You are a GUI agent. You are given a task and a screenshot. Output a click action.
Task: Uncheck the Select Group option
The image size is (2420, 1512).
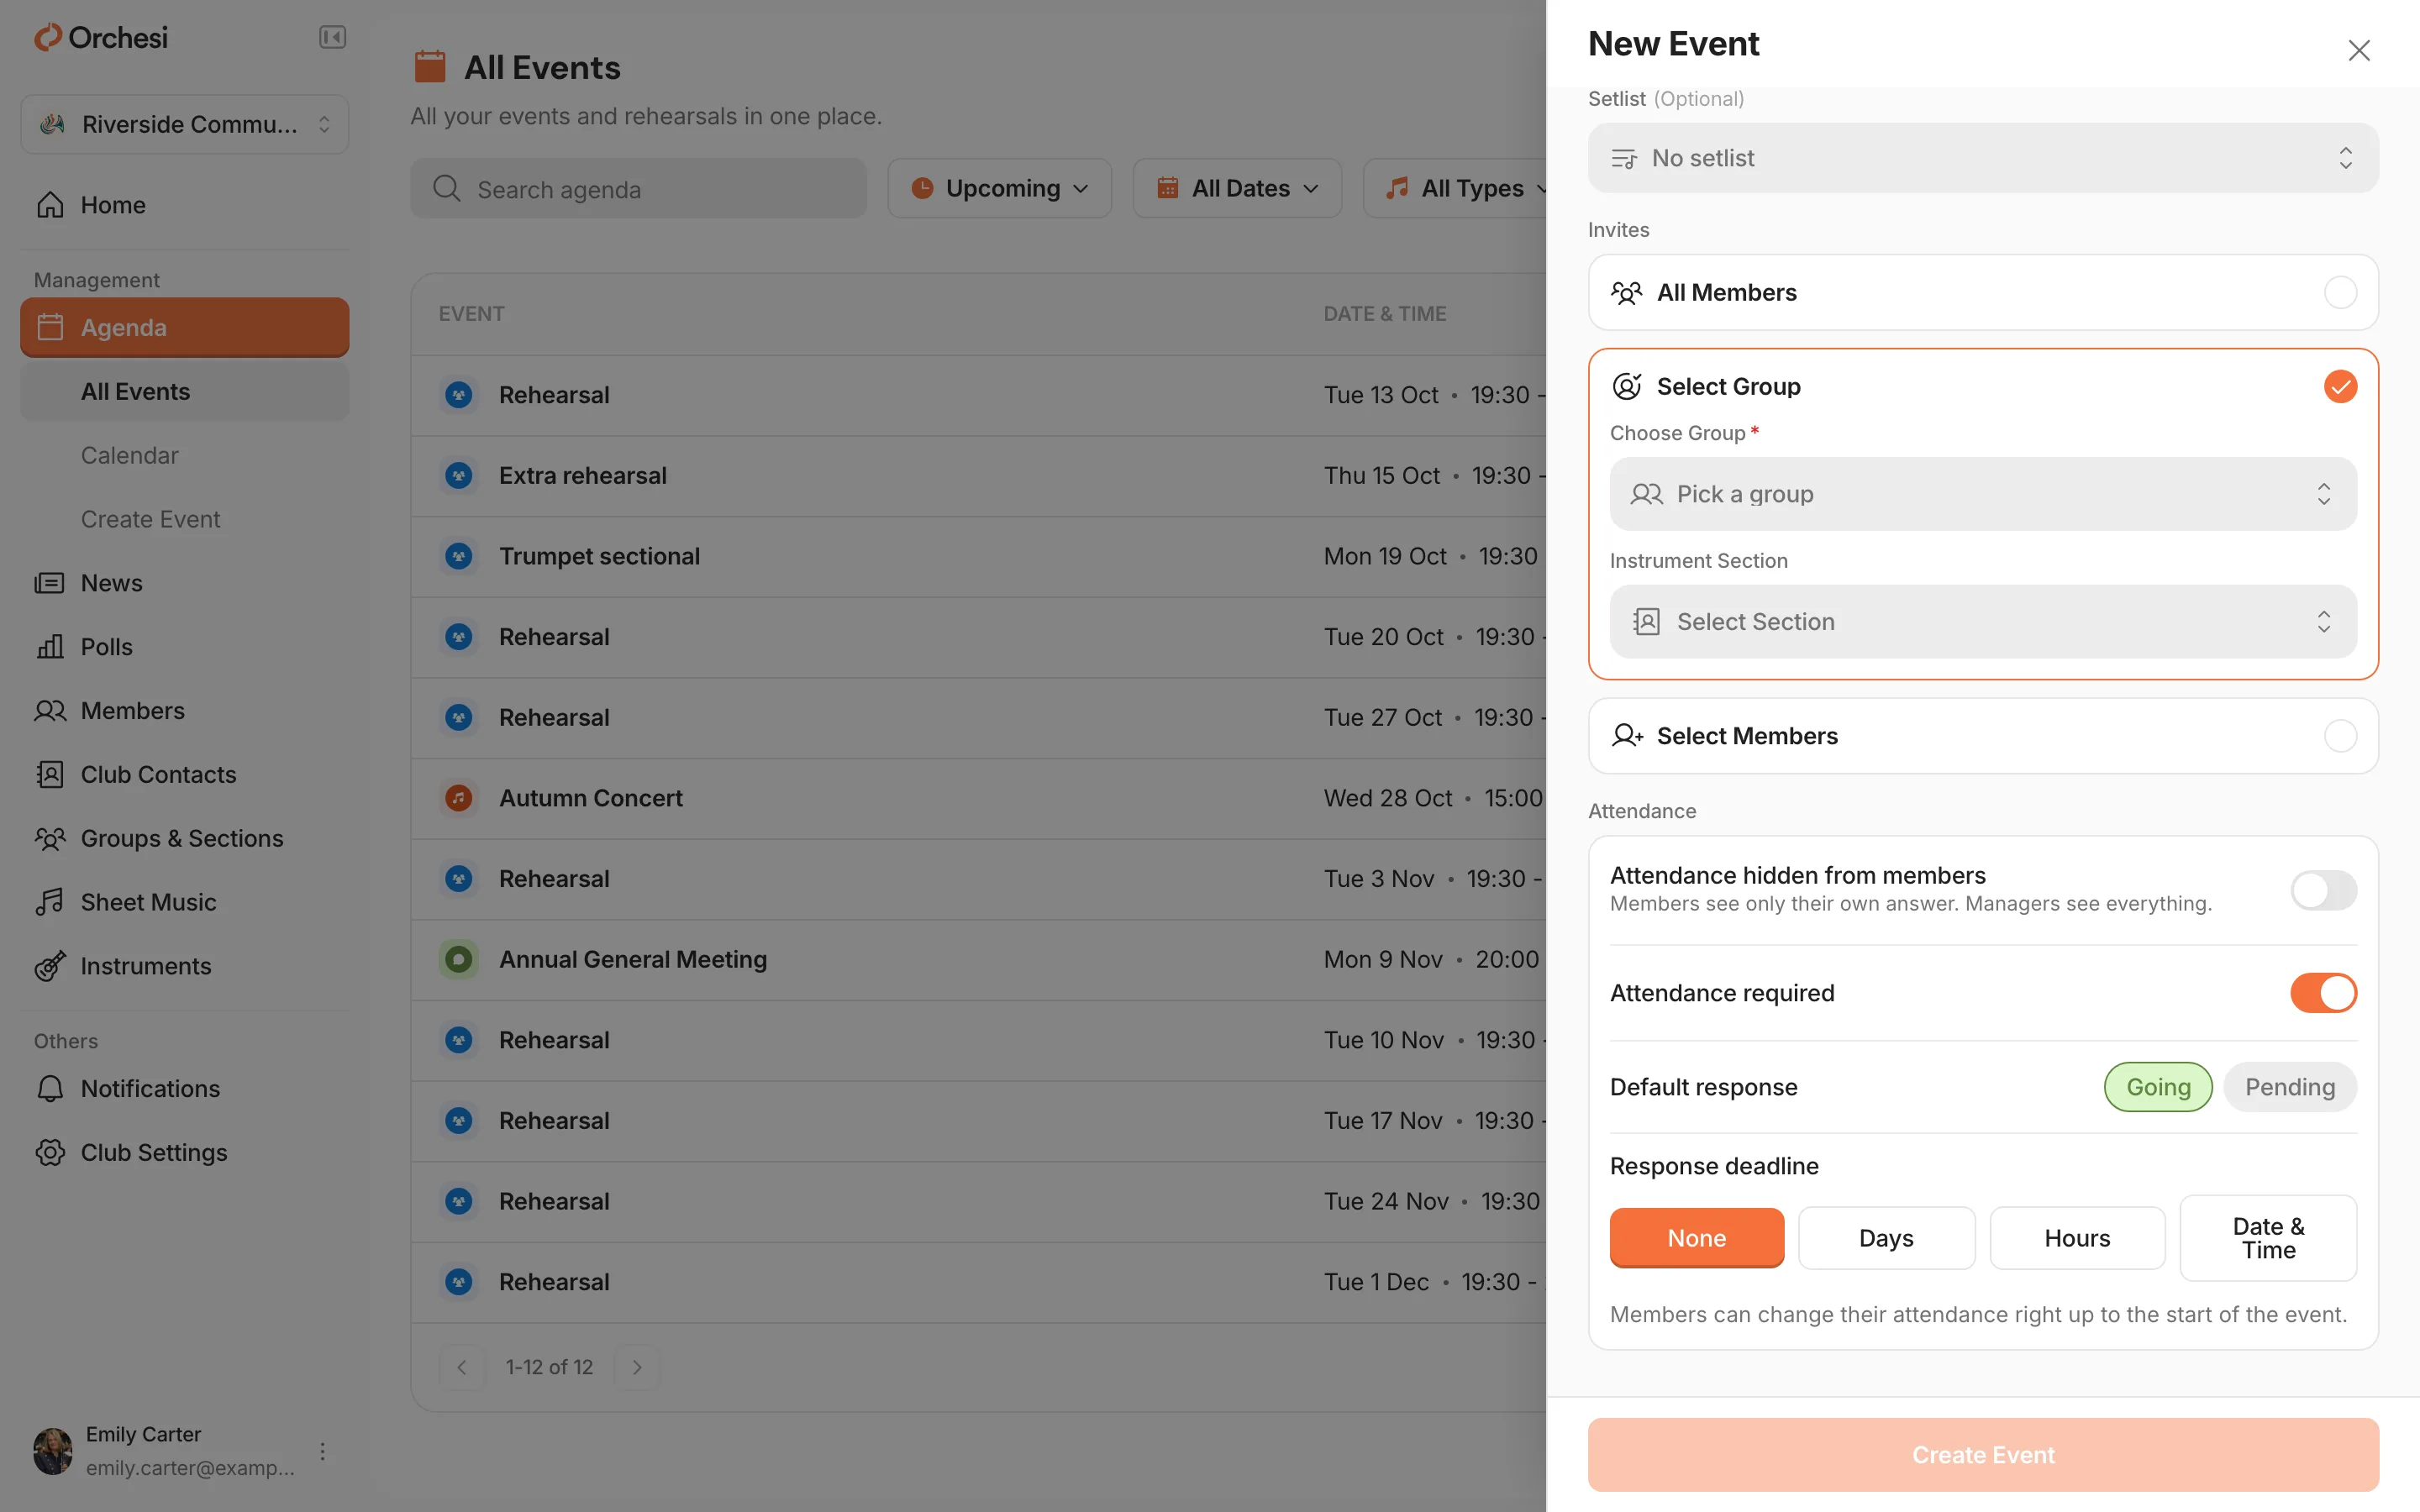pyautogui.click(x=2340, y=386)
